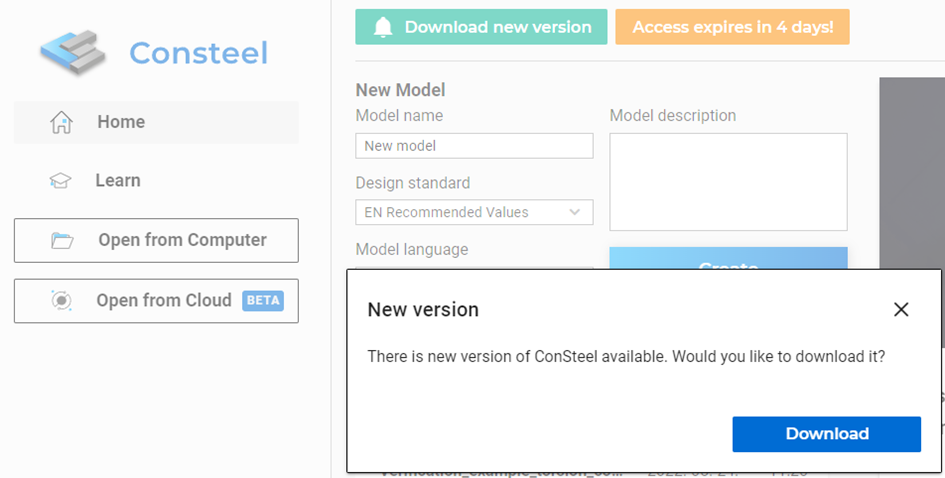Click Open from Computer button
Screen dimensions: 945x478
click(x=156, y=241)
